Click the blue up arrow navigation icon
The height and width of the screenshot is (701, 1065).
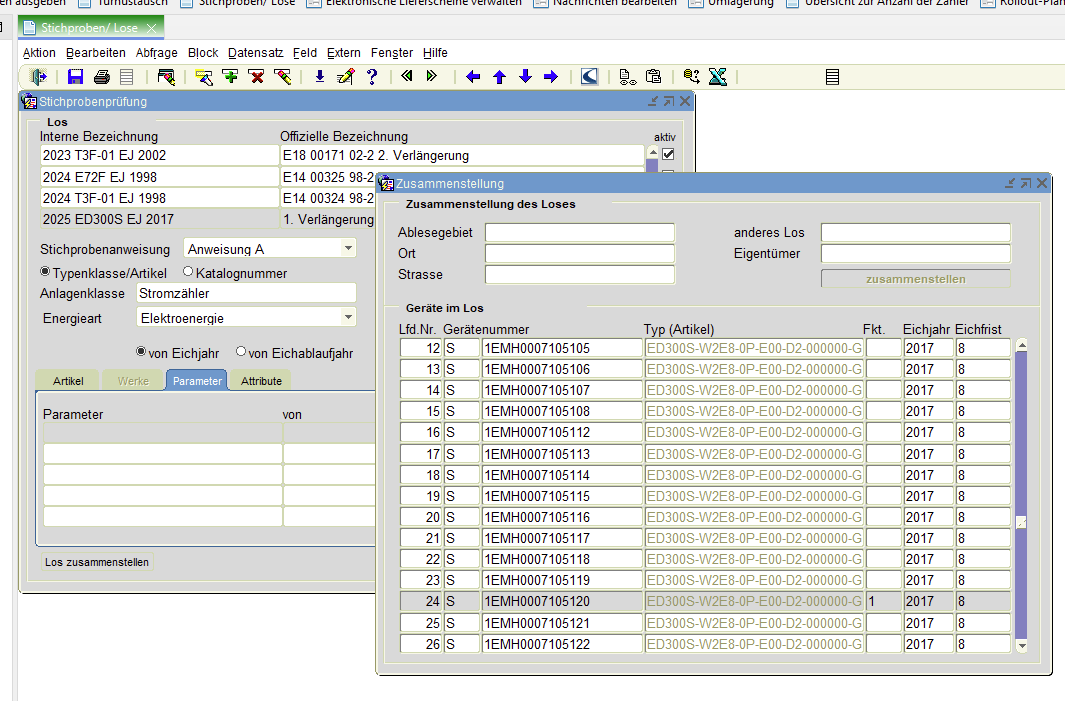click(x=499, y=77)
